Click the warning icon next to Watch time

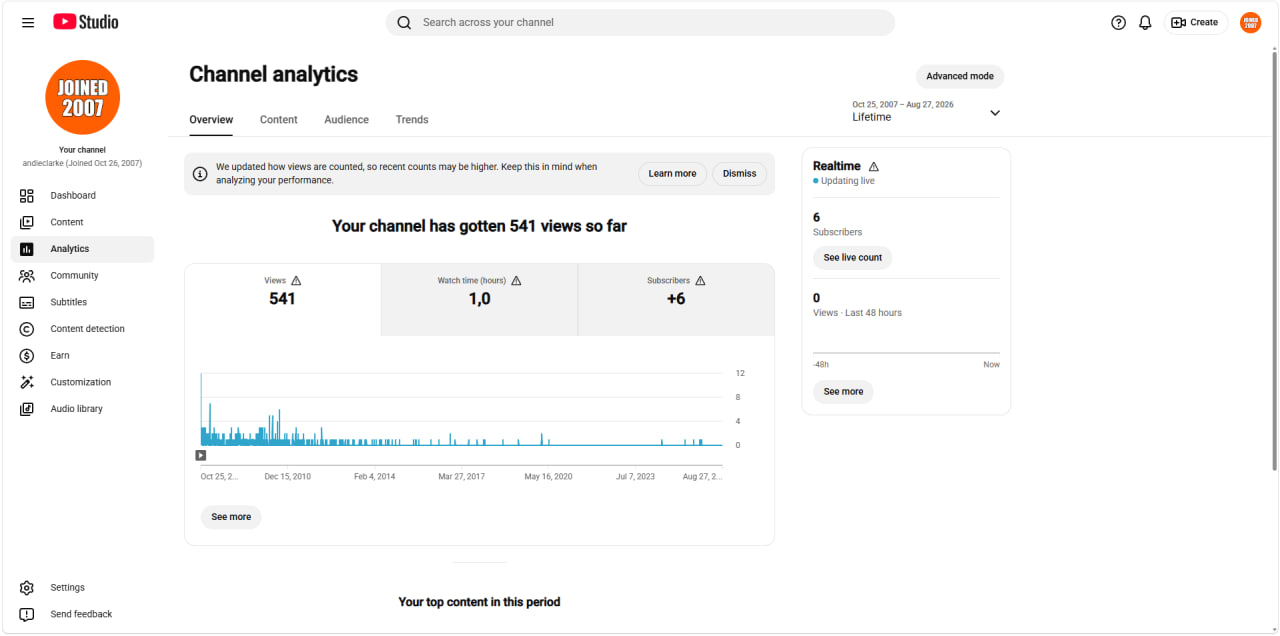516,281
